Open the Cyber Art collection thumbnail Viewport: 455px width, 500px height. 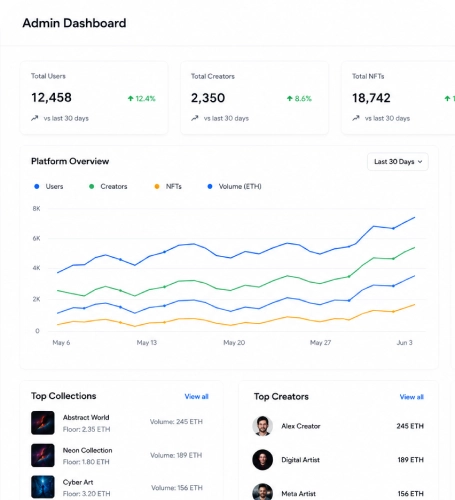pyautogui.click(x=43, y=487)
